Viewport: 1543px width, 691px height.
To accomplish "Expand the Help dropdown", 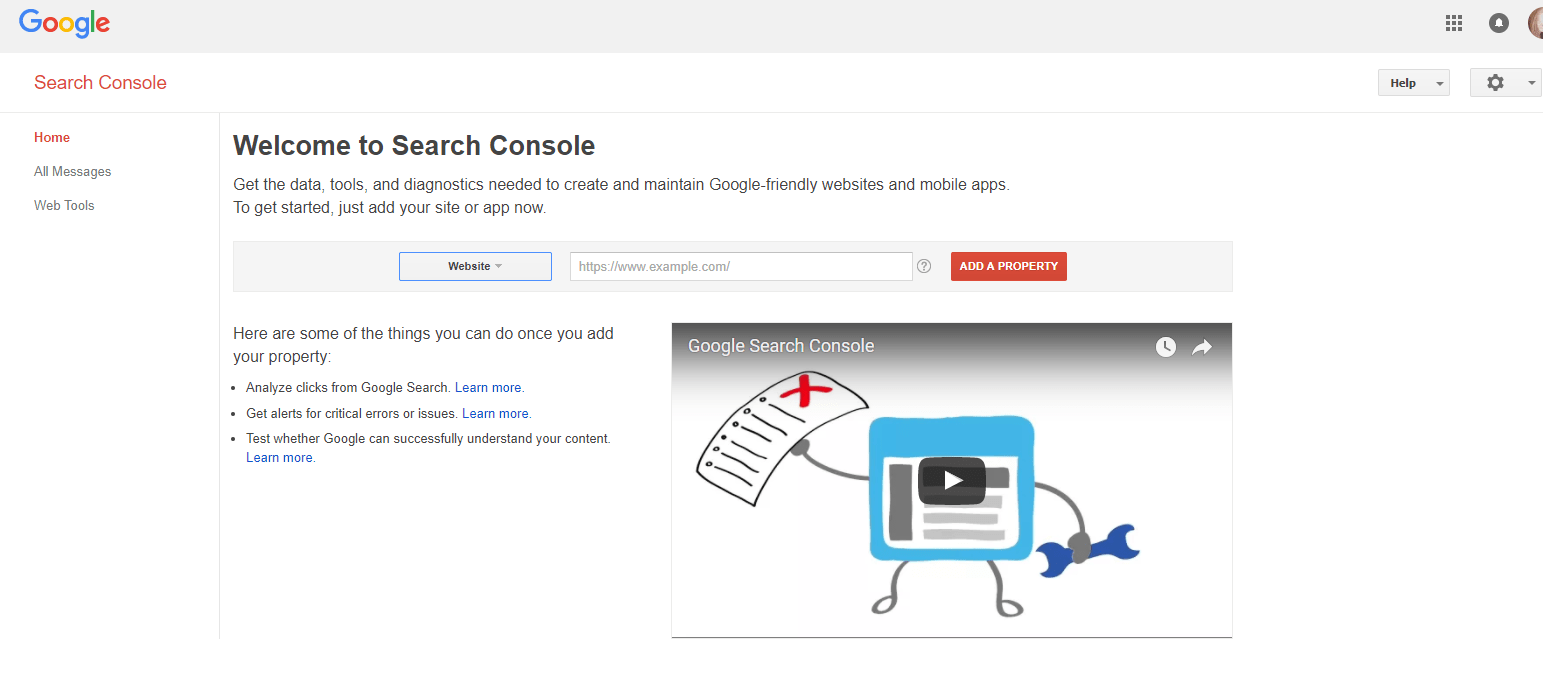I will (x=1413, y=83).
